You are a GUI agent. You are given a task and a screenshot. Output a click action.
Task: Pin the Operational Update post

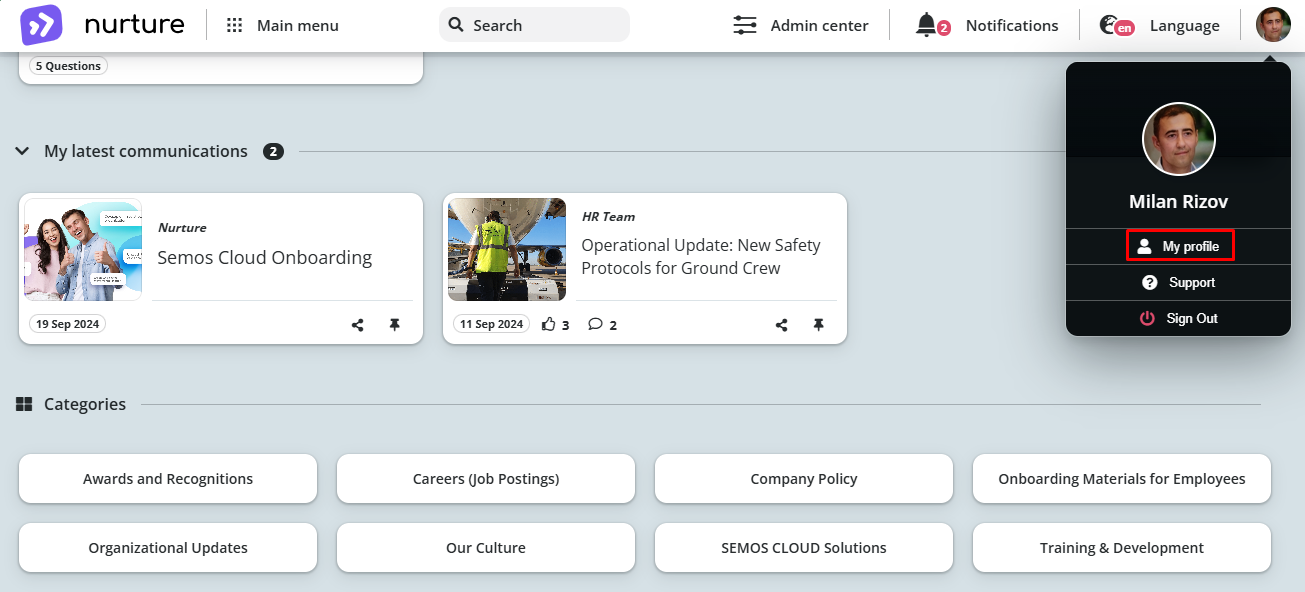[819, 325]
